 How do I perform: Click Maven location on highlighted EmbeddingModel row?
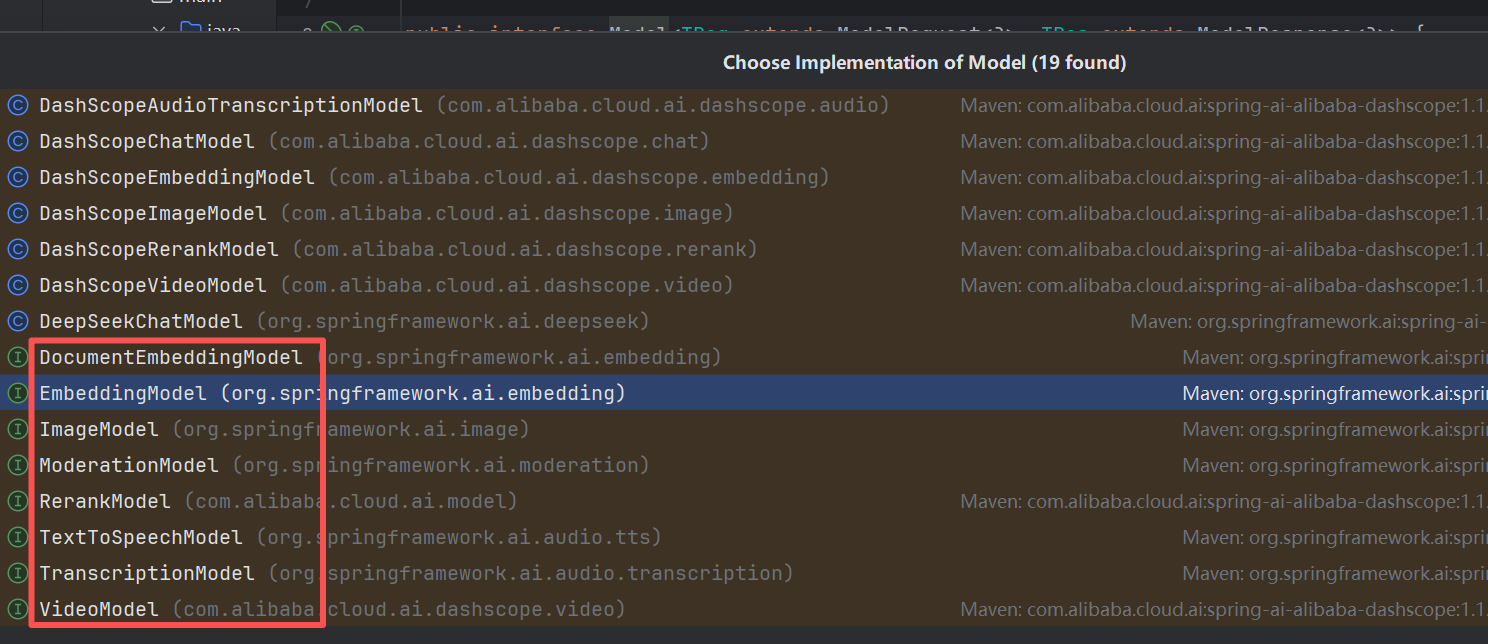tap(1335, 393)
